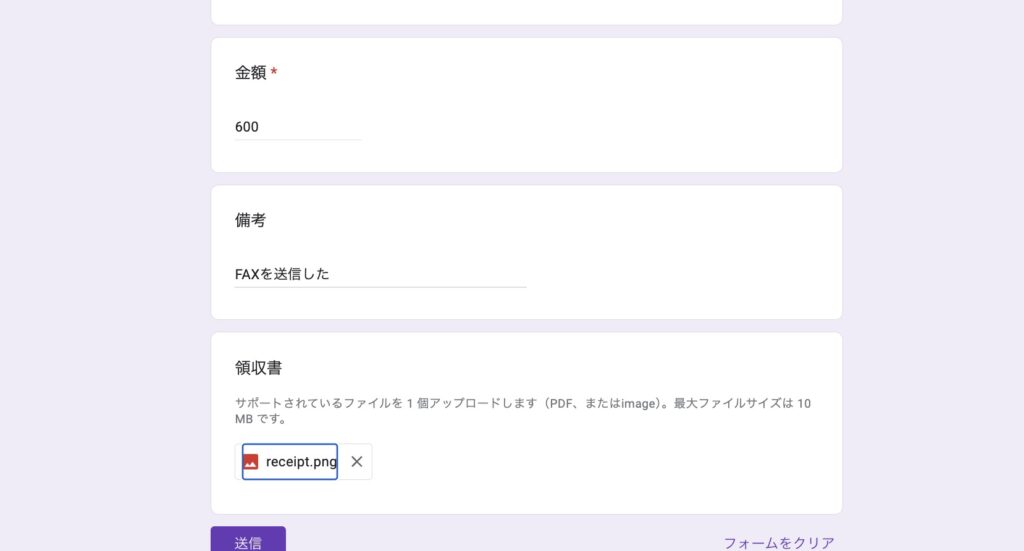Click the red required asterisk next to 金額
Viewport: 1024px width, 551px height.
[274, 72]
